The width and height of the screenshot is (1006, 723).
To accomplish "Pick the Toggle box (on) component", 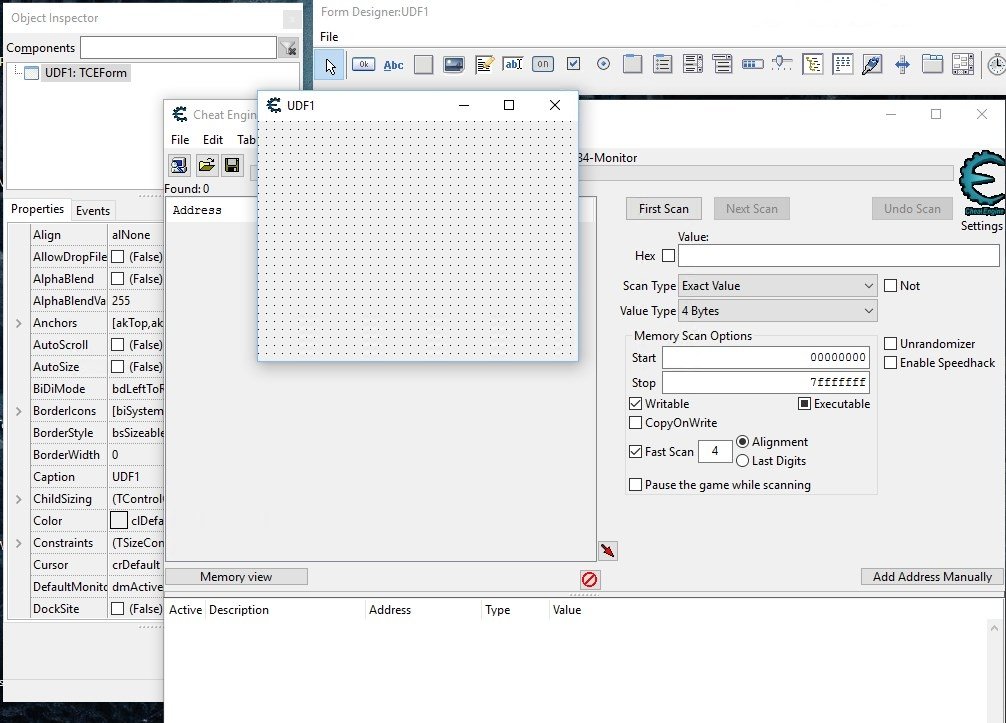I will click(x=542, y=65).
